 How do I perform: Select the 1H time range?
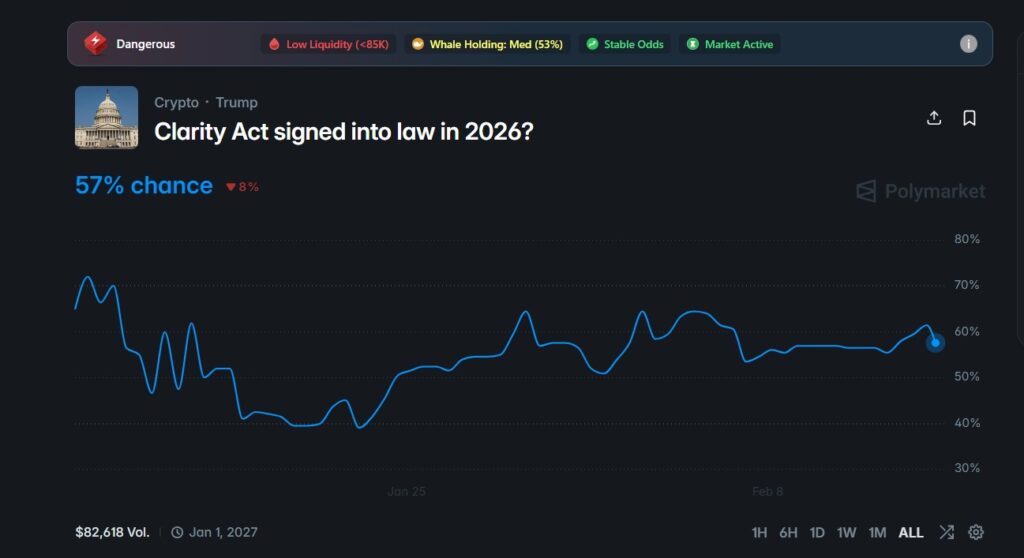(760, 532)
